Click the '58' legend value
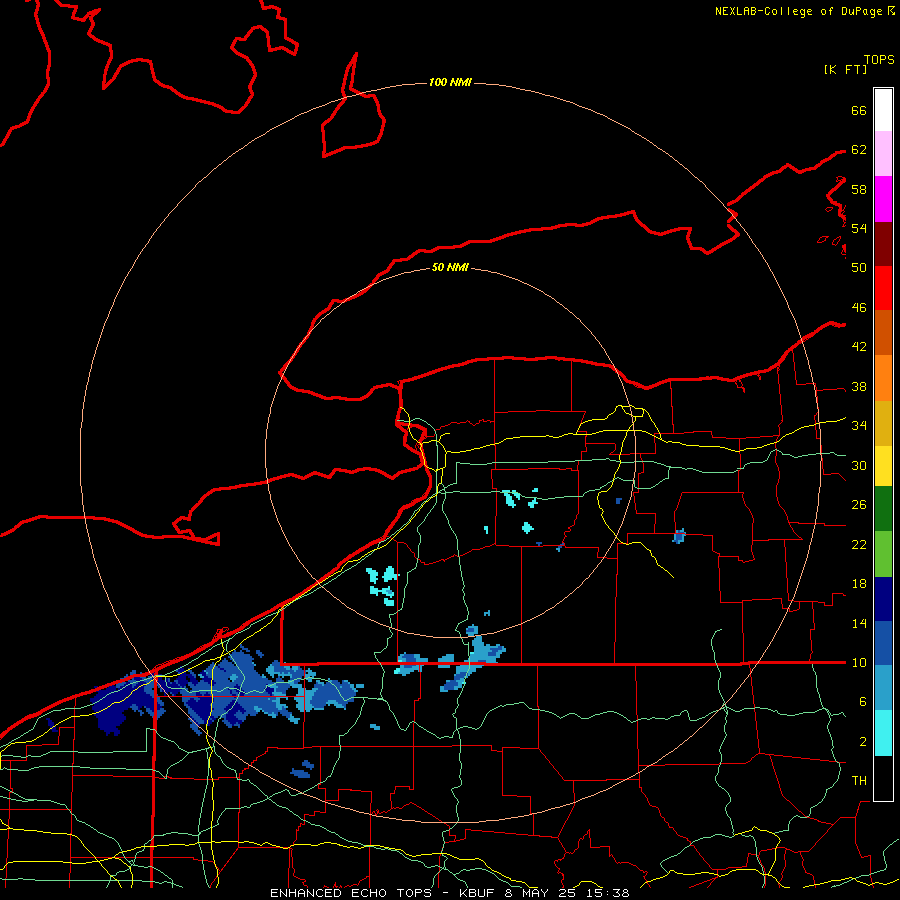The image size is (900, 900). (x=859, y=189)
